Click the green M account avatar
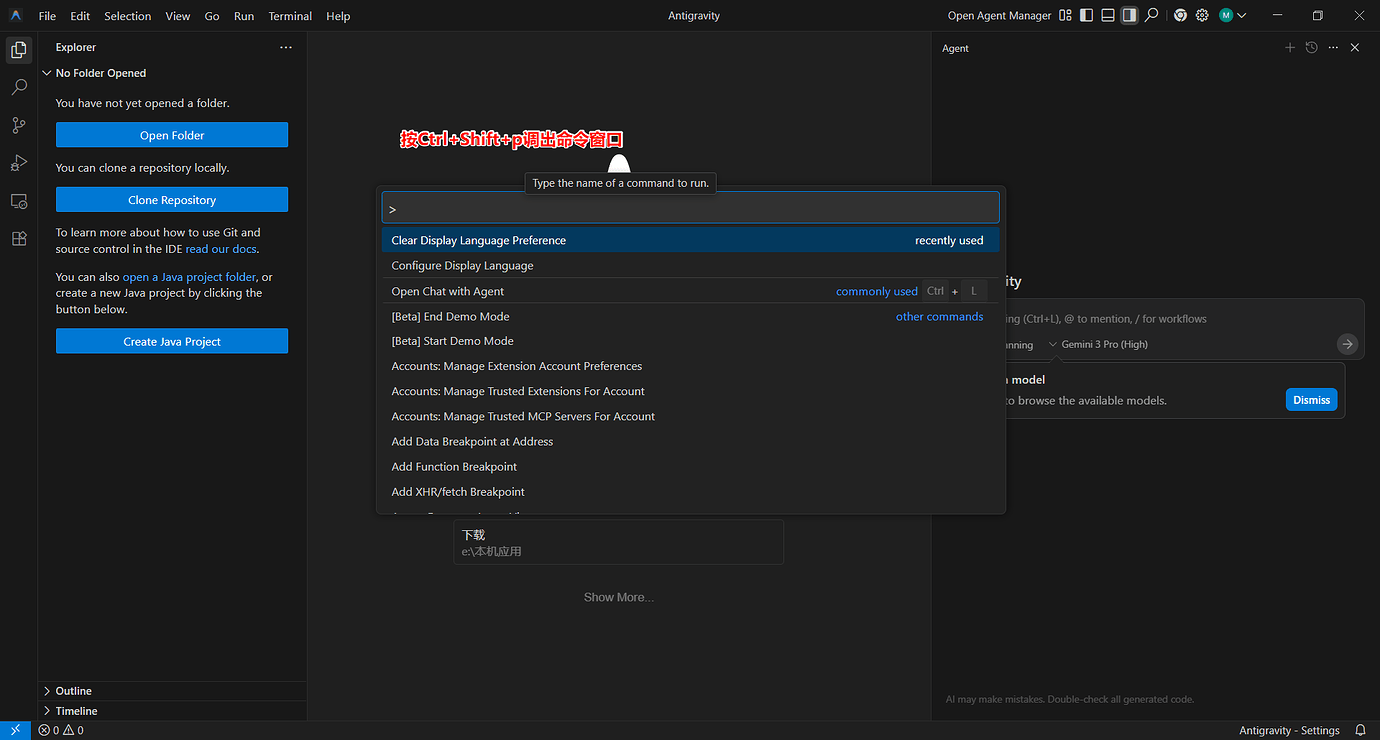Viewport: 1380px width, 740px height. point(1226,16)
